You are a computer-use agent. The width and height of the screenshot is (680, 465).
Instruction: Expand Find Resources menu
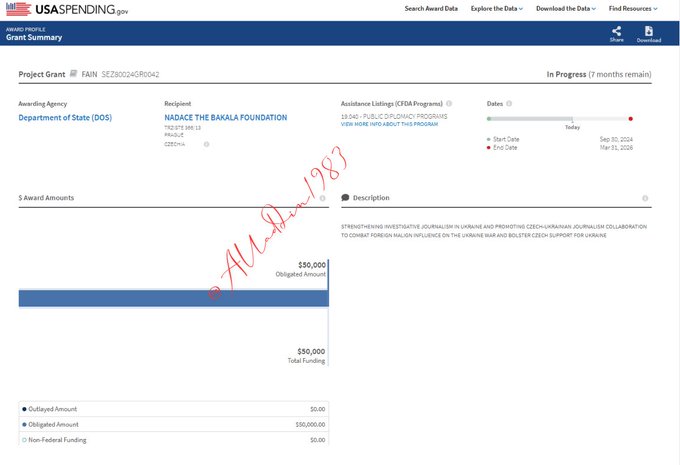coord(633,9)
